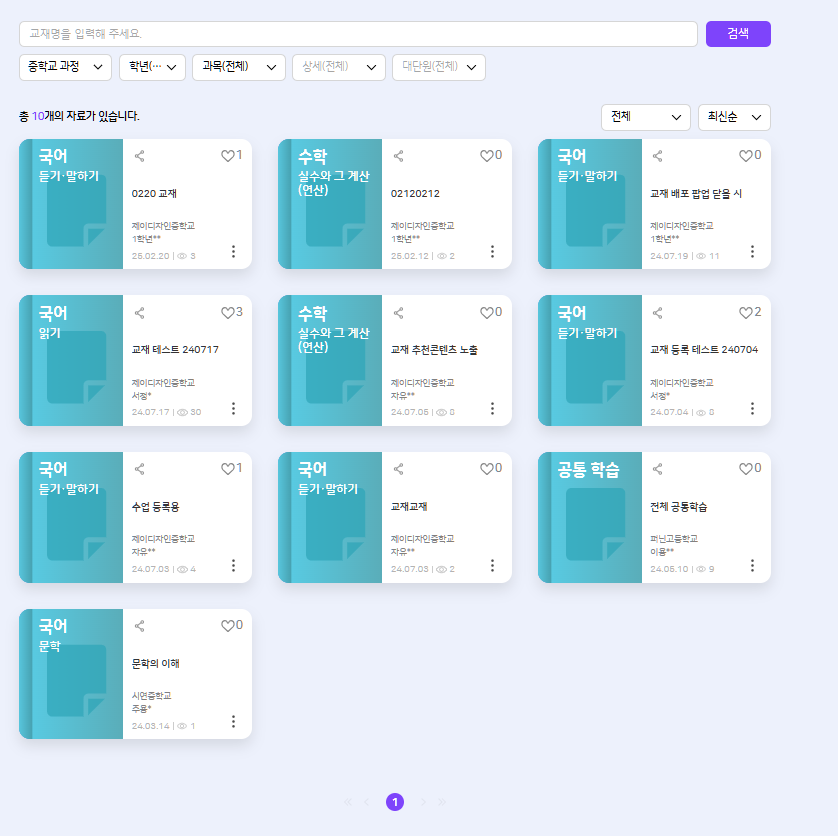Open kebab menu on 수업 등록용 card

pos(233,565)
